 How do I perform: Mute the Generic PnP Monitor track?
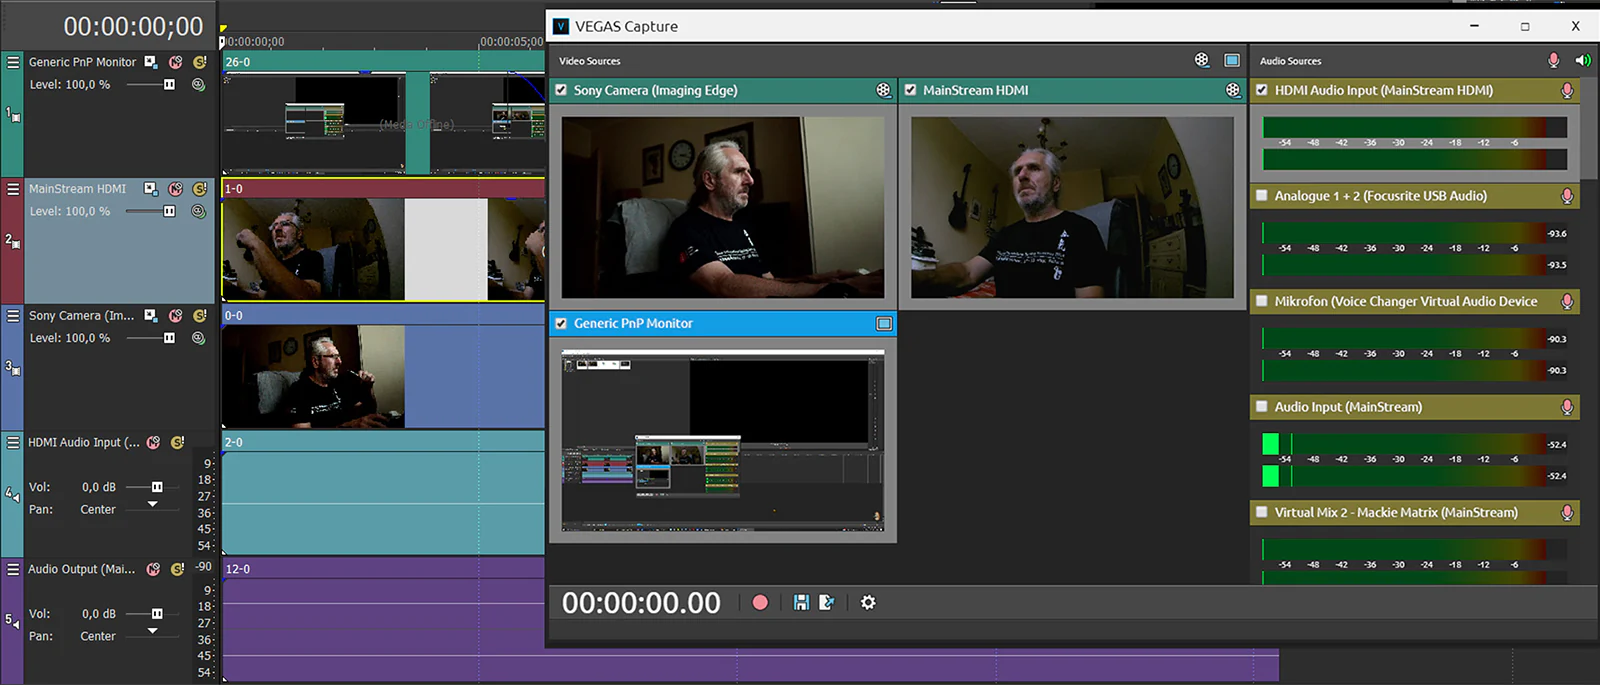click(x=175, y=62)
